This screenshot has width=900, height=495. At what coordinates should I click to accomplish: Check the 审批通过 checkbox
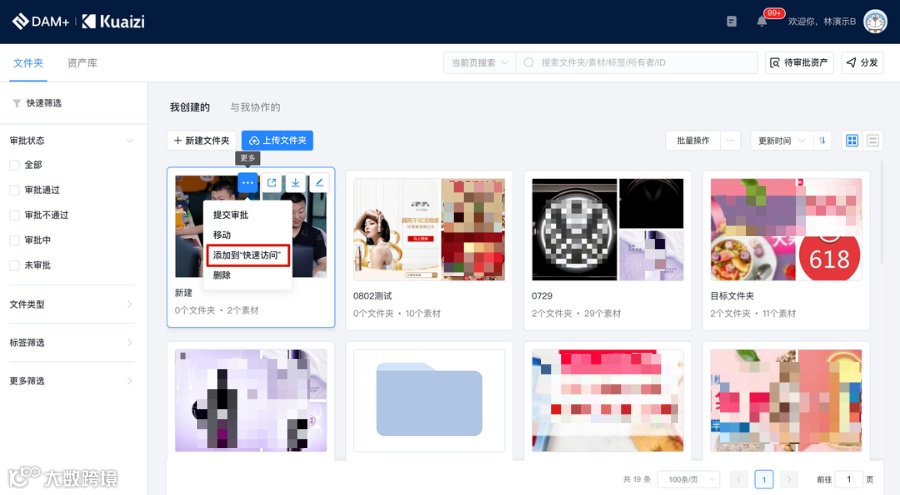click(14, 190)
